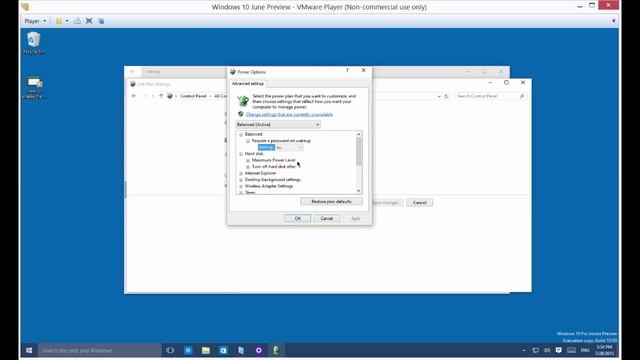Open the Edge browser taskbar icon
640x360 pixels.
tap(188, 350)
